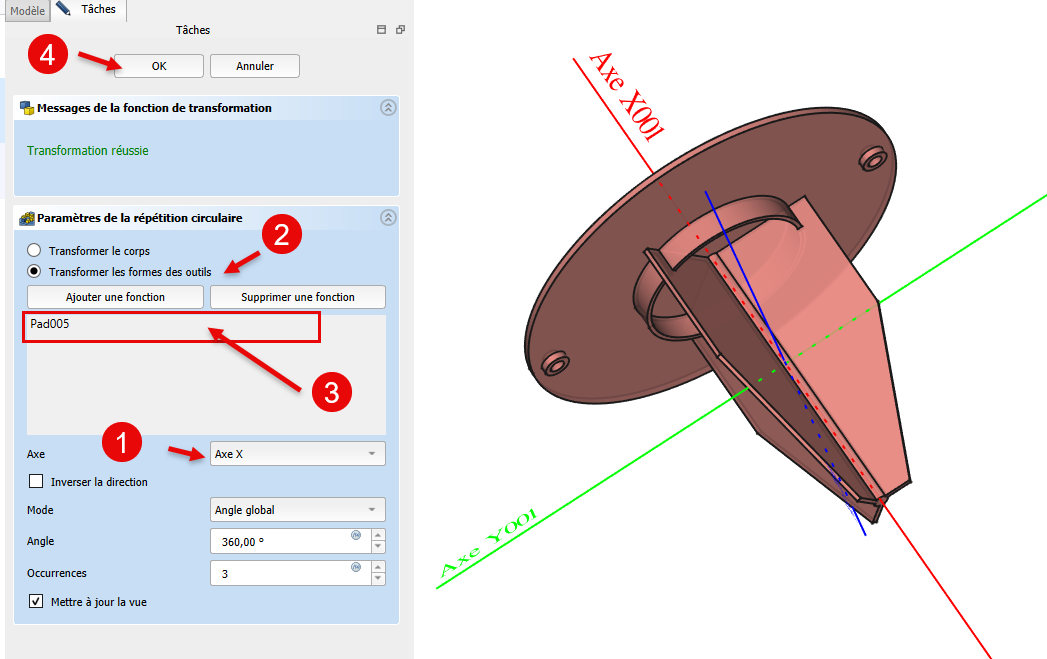This screenshot has width=1047, height=659.
Task: Click the circular pattern parameters icon
Action: (x=27, y=218)
